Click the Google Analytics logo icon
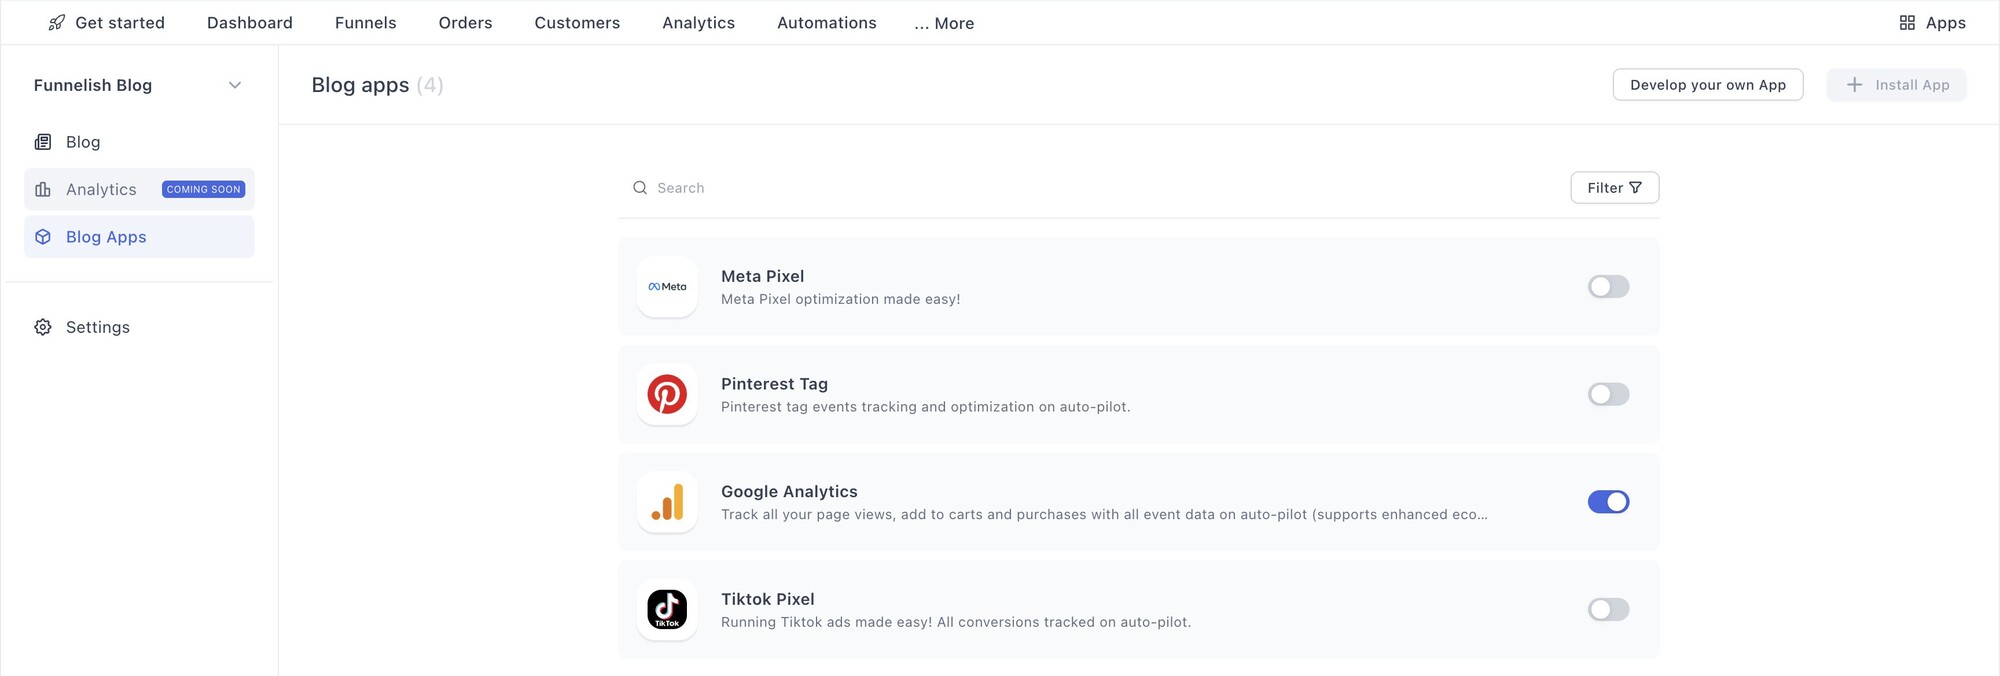 [x=667, y=502]
